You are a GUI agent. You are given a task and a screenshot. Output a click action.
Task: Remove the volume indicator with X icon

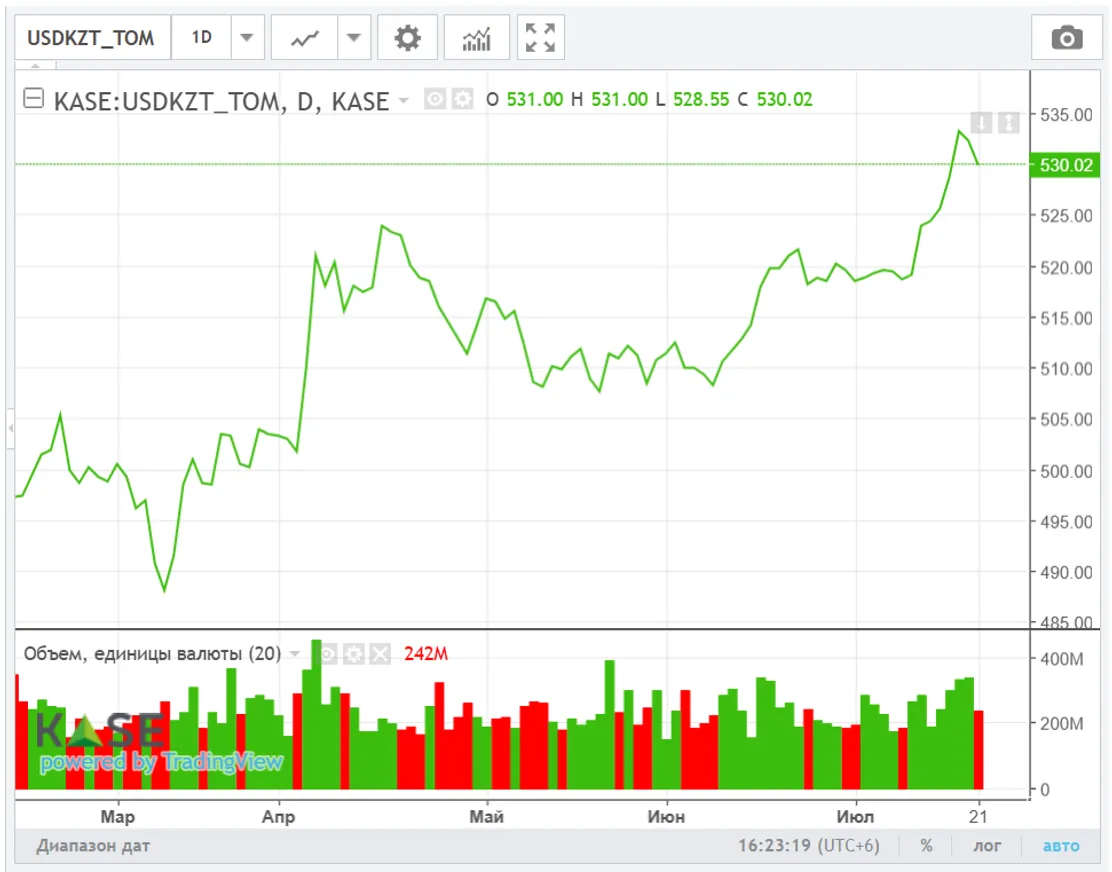point(380,654)
